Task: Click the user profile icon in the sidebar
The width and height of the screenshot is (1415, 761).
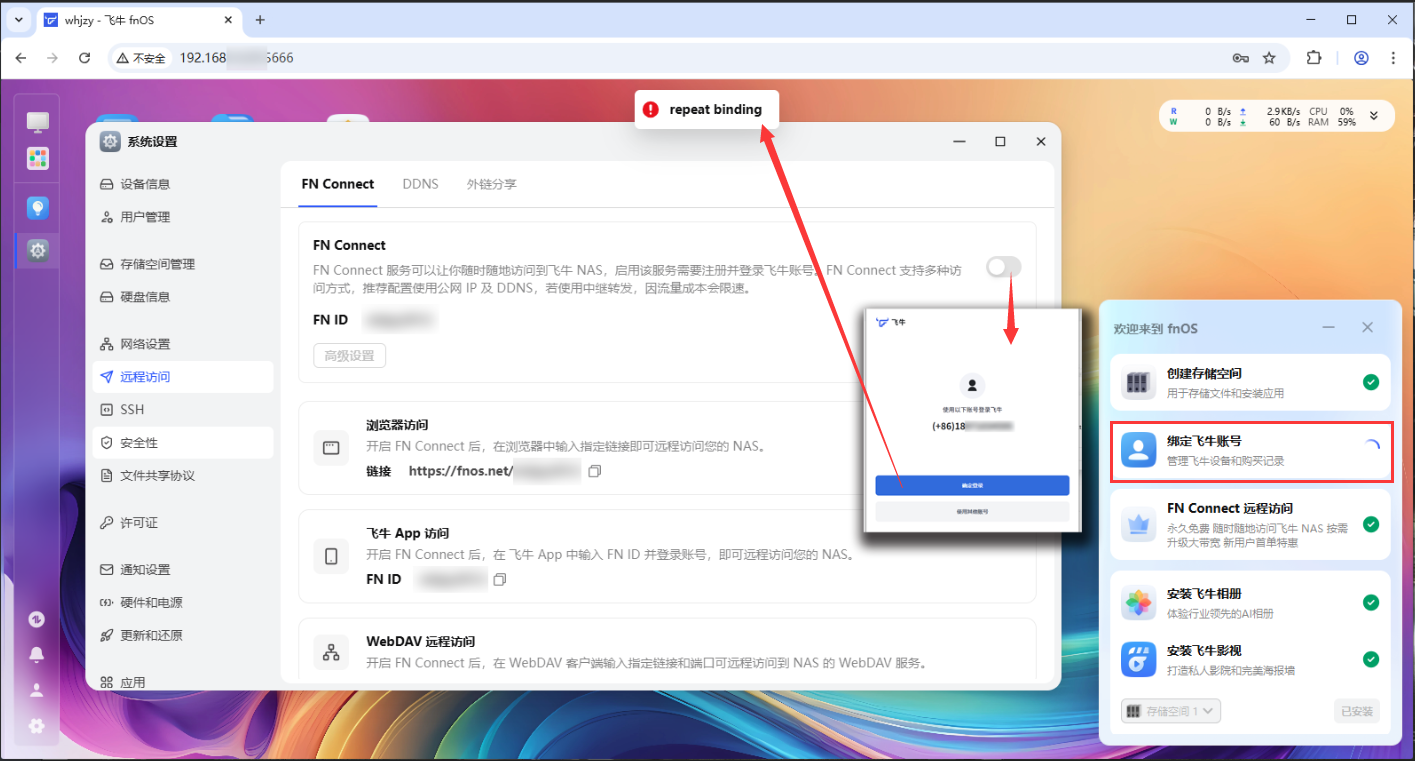Action: (x=36, y=691)
